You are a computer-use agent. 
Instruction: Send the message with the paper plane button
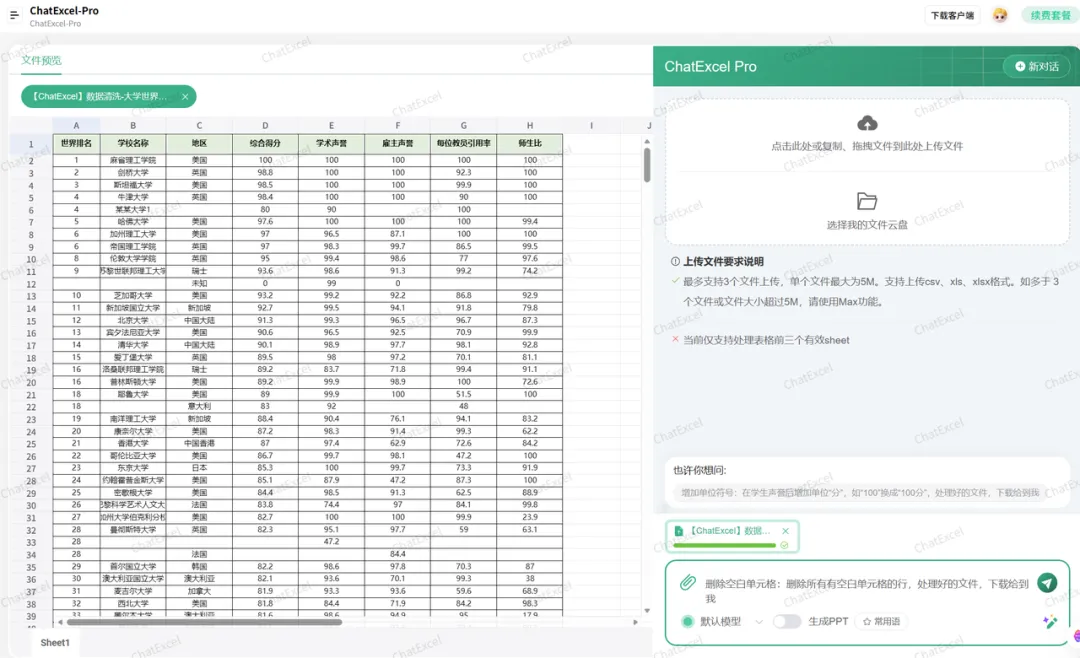1047,583
